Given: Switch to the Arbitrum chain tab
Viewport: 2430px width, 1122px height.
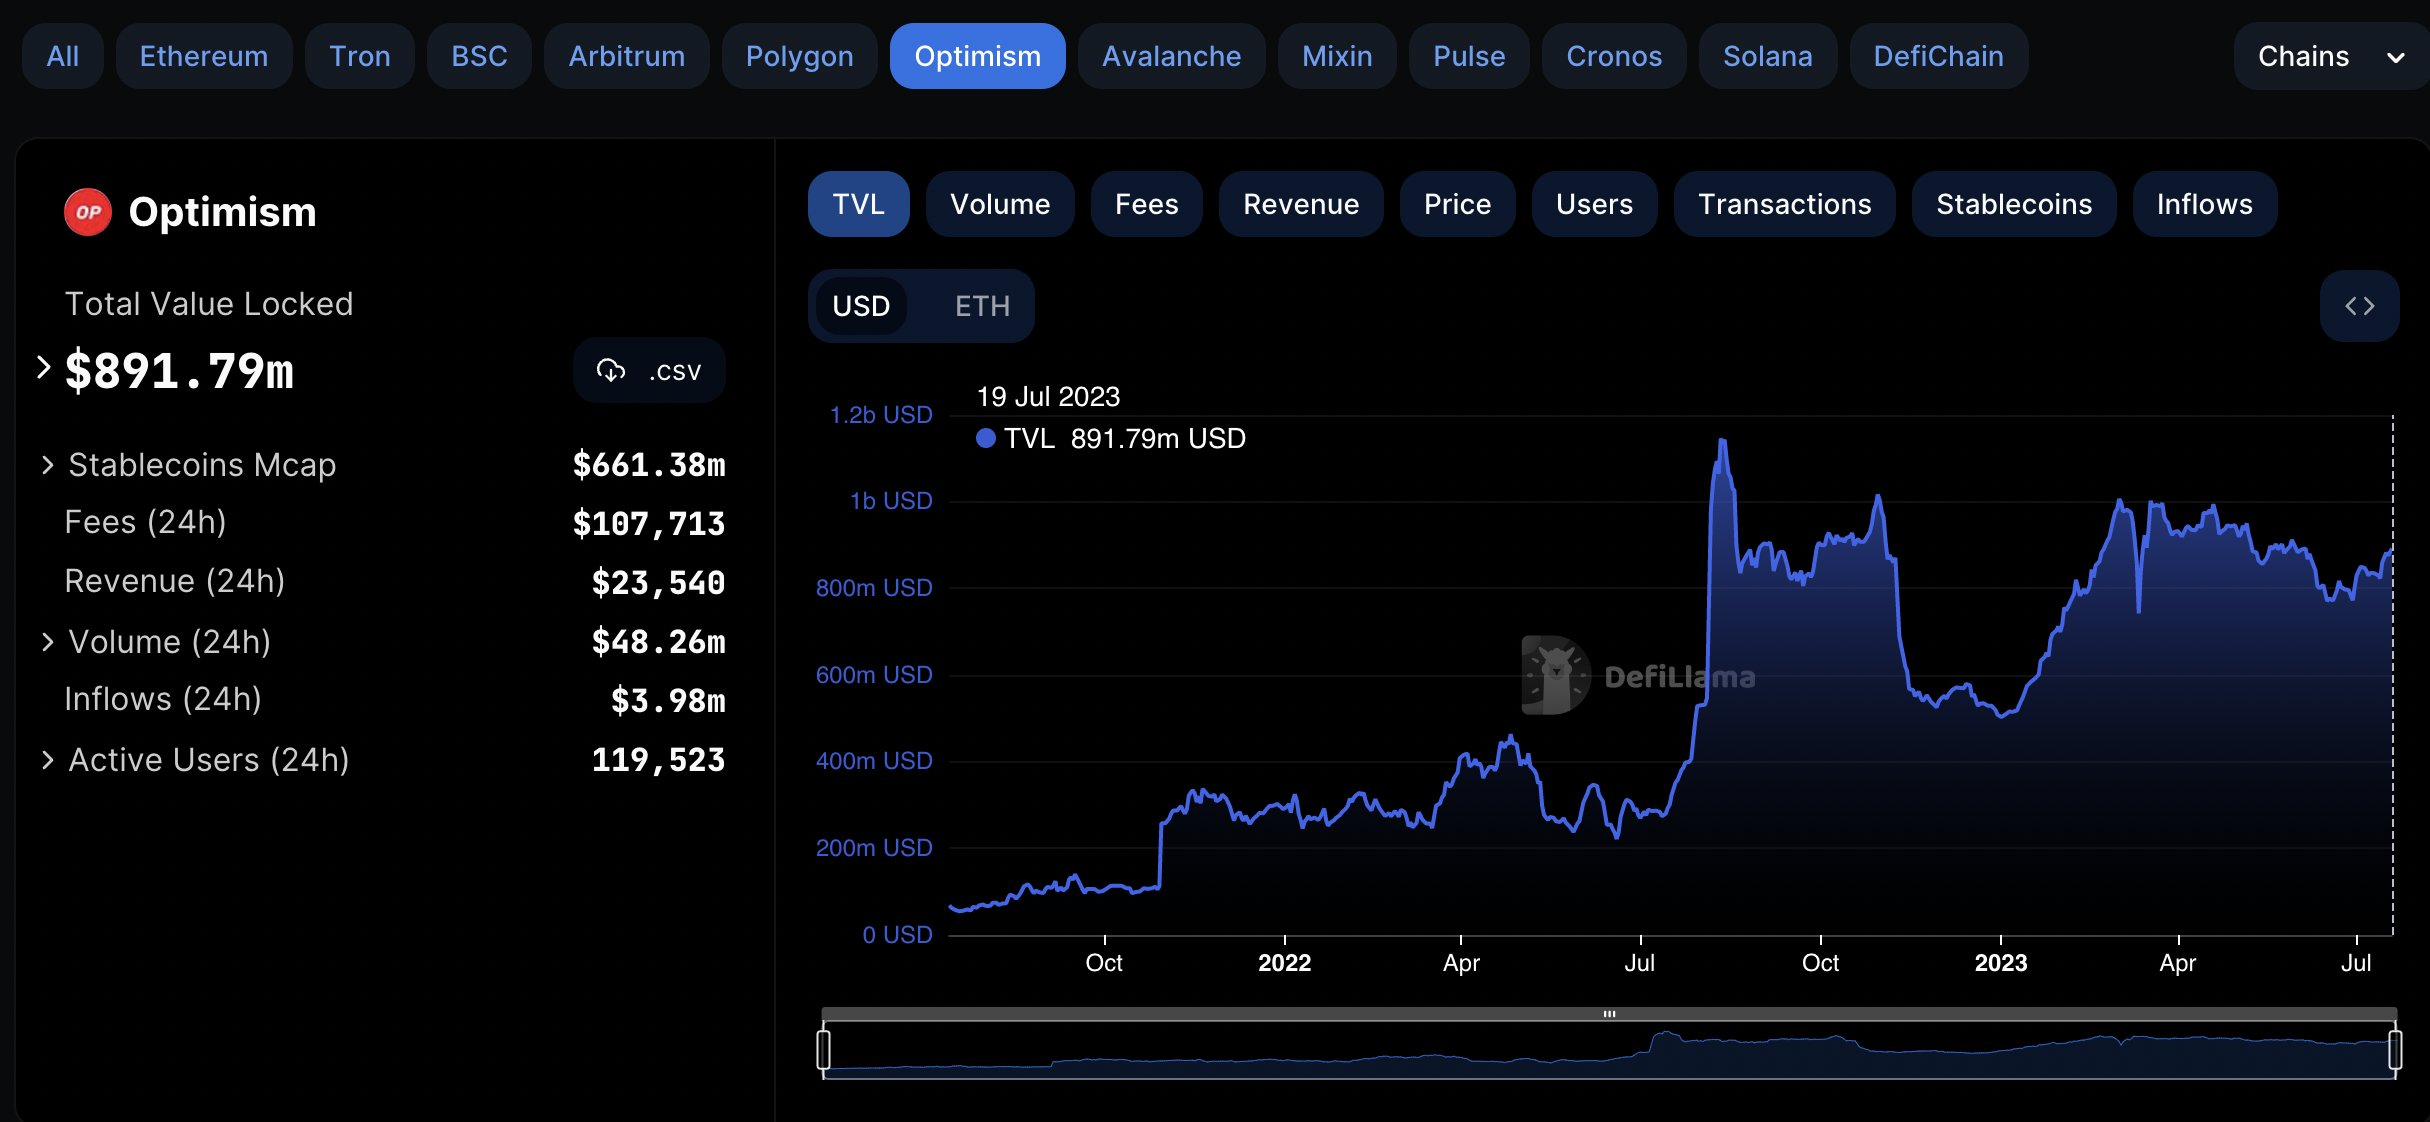Looking at the screenshot, I should pyautogui.click(x=627, y=56).
